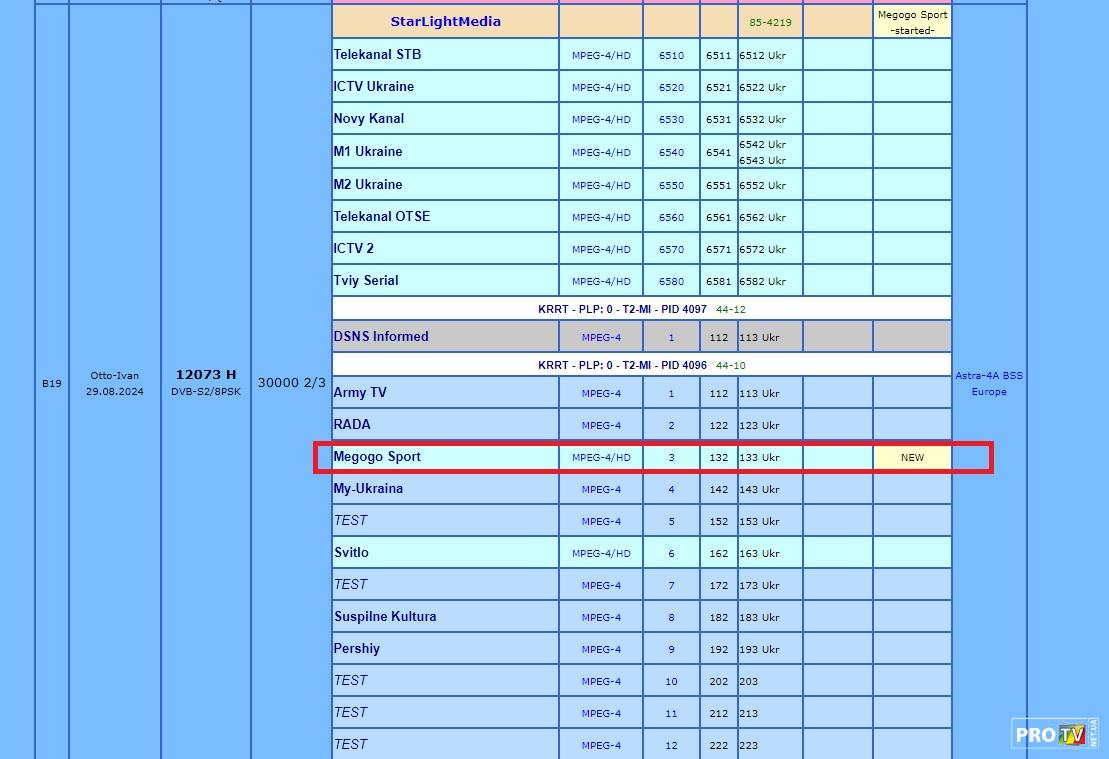Click the Otto-Ivan source label
This screenshot has height=759, width=1109.
click(x=114, y=376)
